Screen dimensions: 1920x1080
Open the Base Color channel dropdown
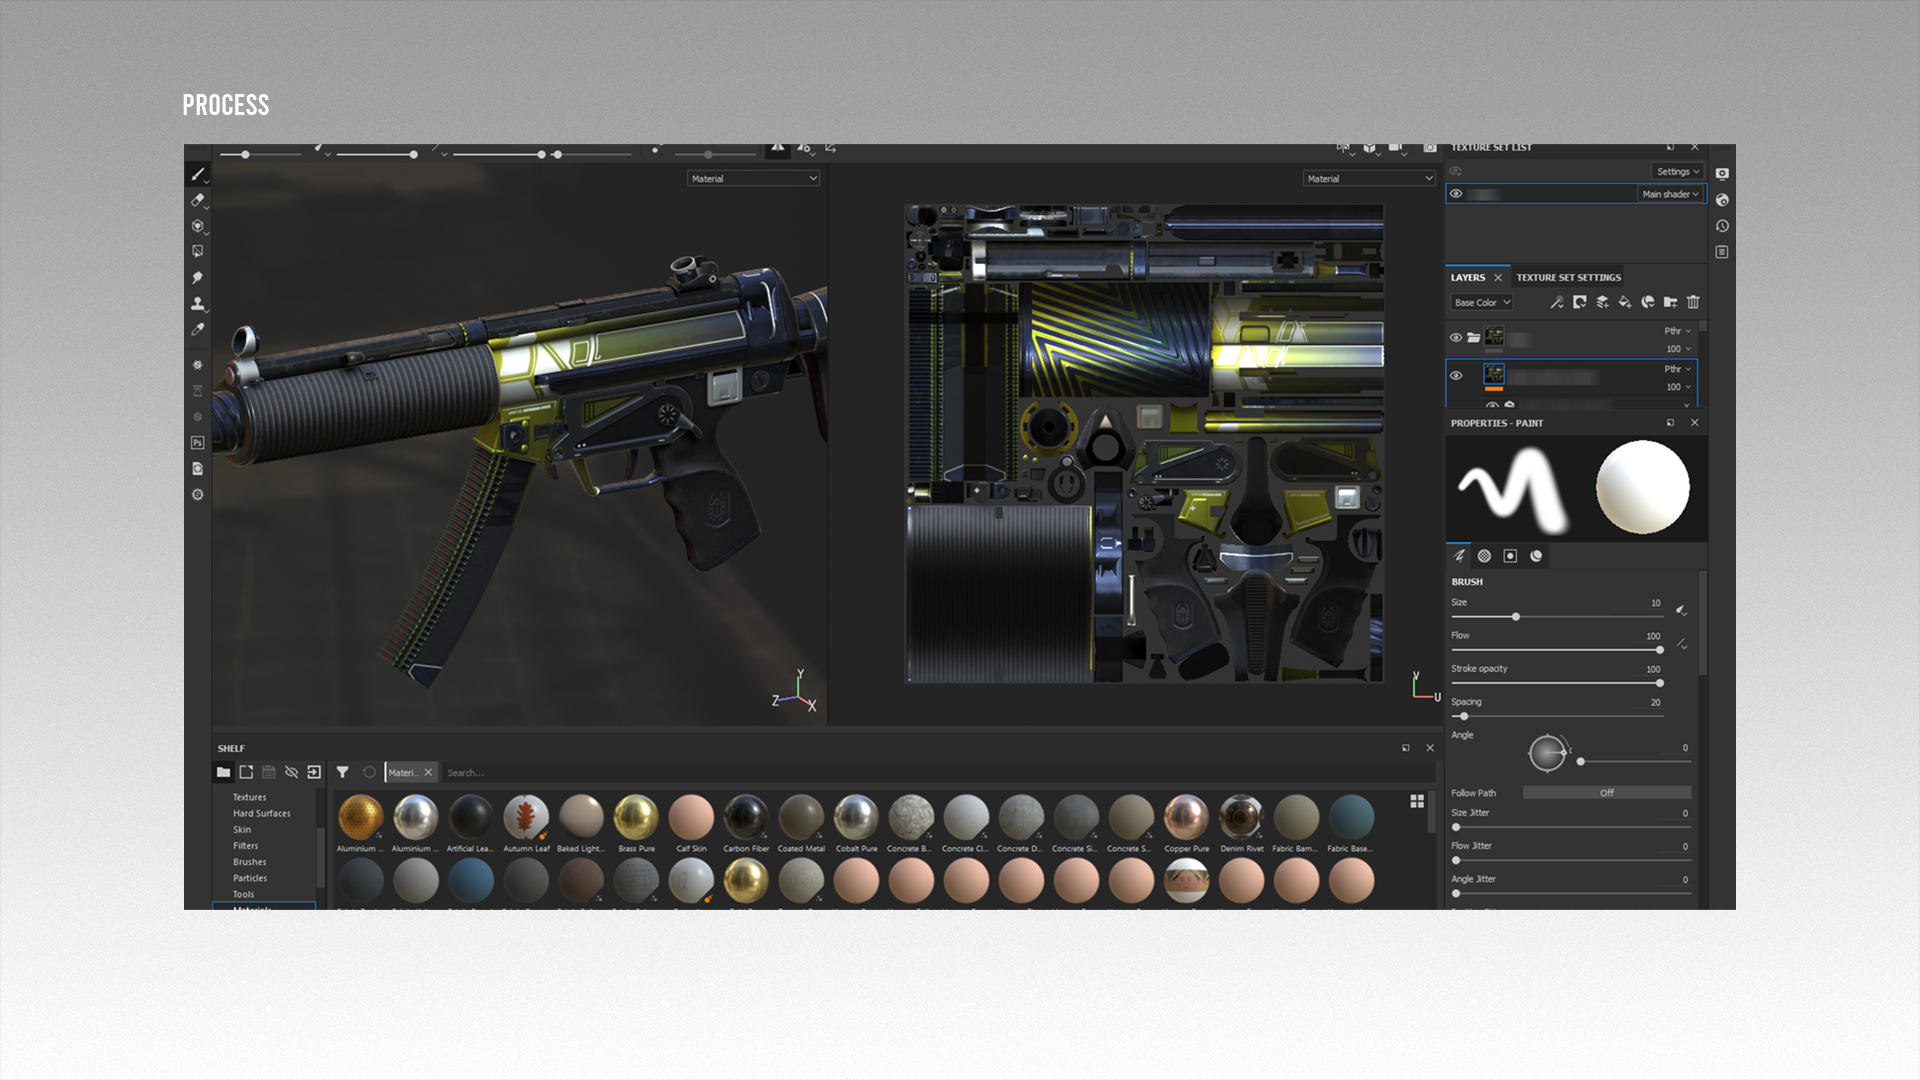click(1482, 302)
